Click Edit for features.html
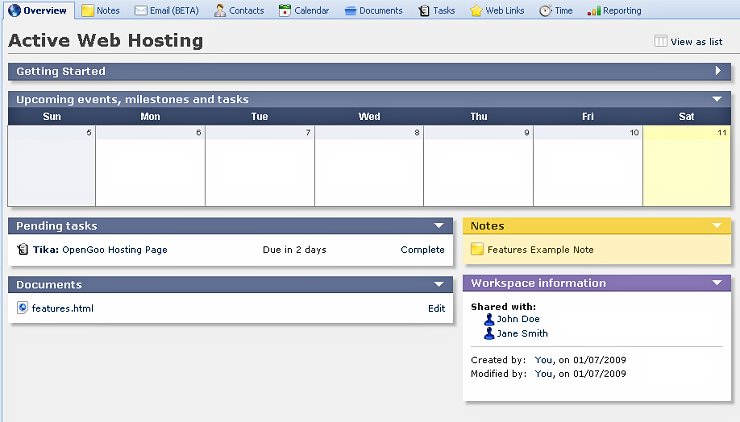This screenshot has height=422, width=740. [x=437, y=308]
